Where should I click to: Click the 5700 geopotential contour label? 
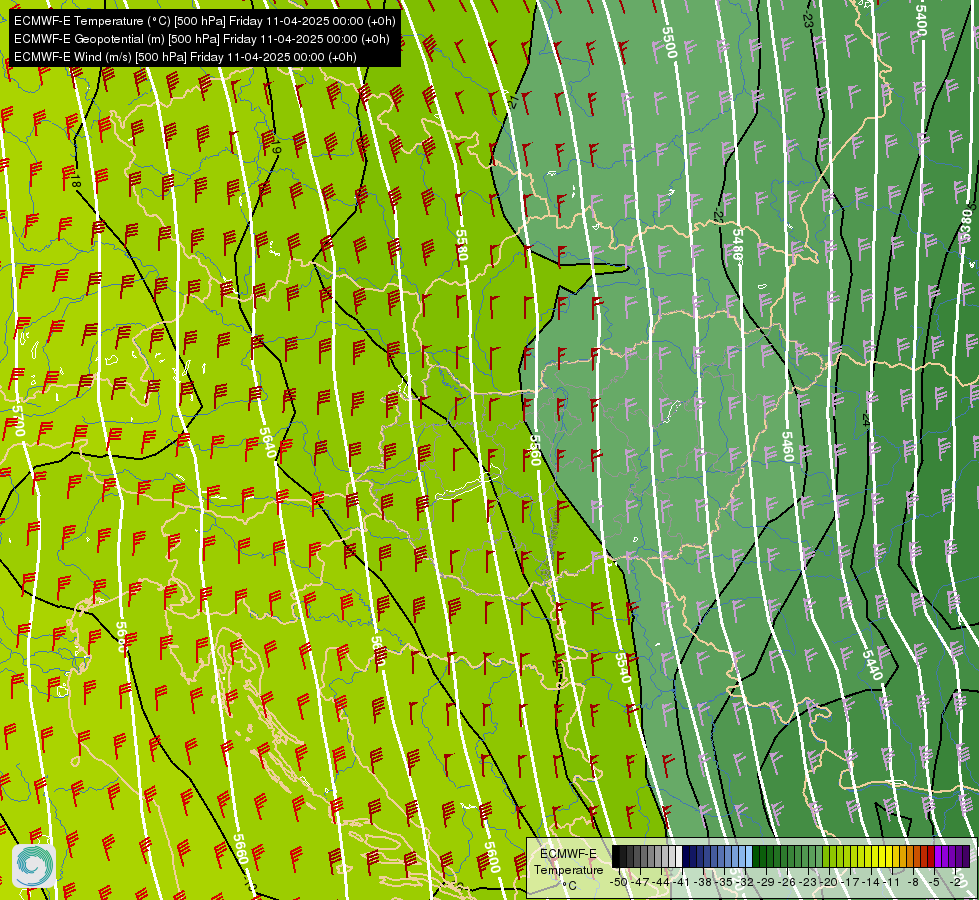18,420
